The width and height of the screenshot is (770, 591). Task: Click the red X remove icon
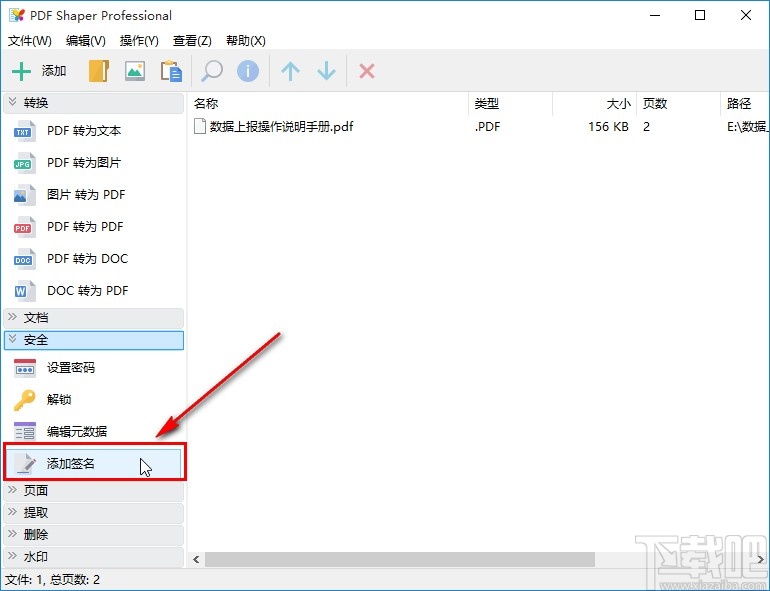[367, 71]
